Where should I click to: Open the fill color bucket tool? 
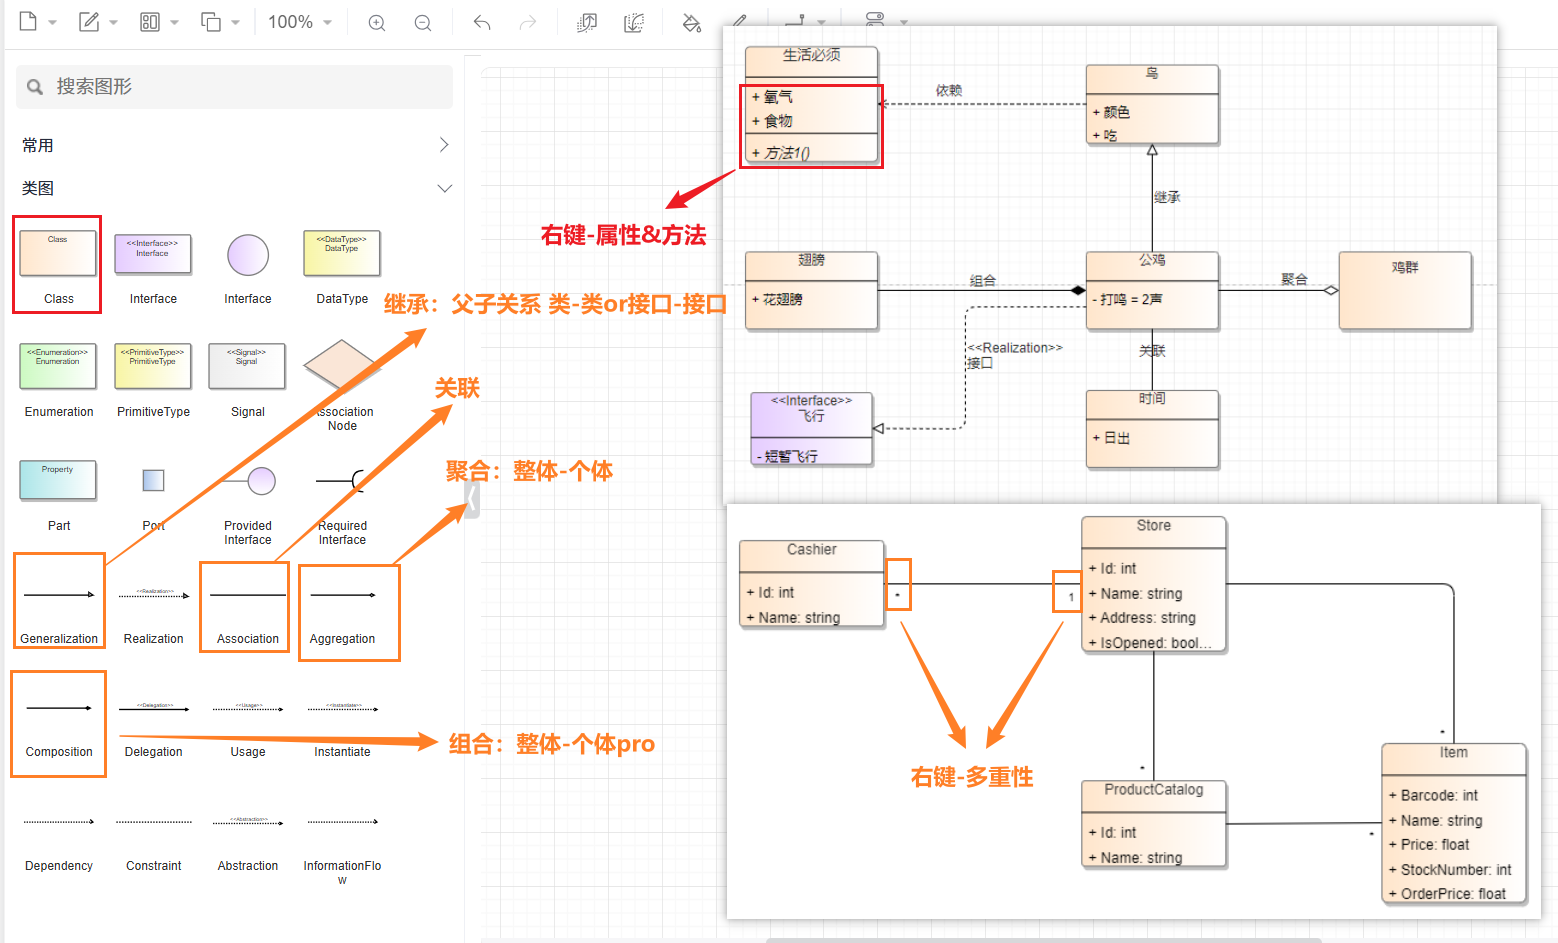pos(691,23)
